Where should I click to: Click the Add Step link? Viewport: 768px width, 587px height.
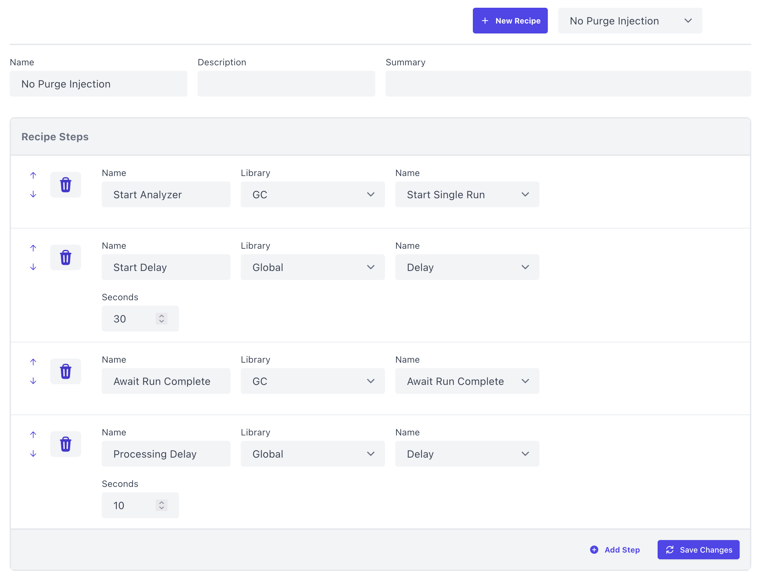(x=615, y=550)
